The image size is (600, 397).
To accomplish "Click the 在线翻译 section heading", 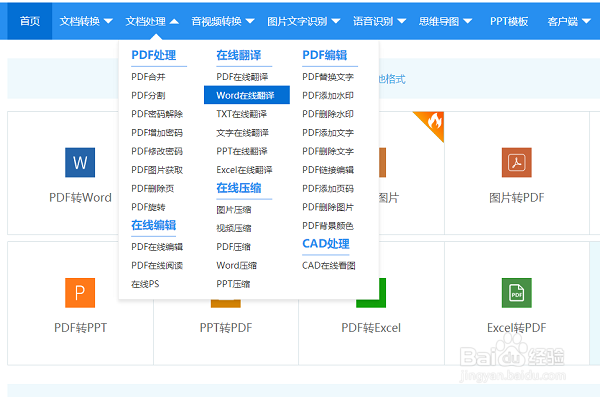I will tap(239, 55).
